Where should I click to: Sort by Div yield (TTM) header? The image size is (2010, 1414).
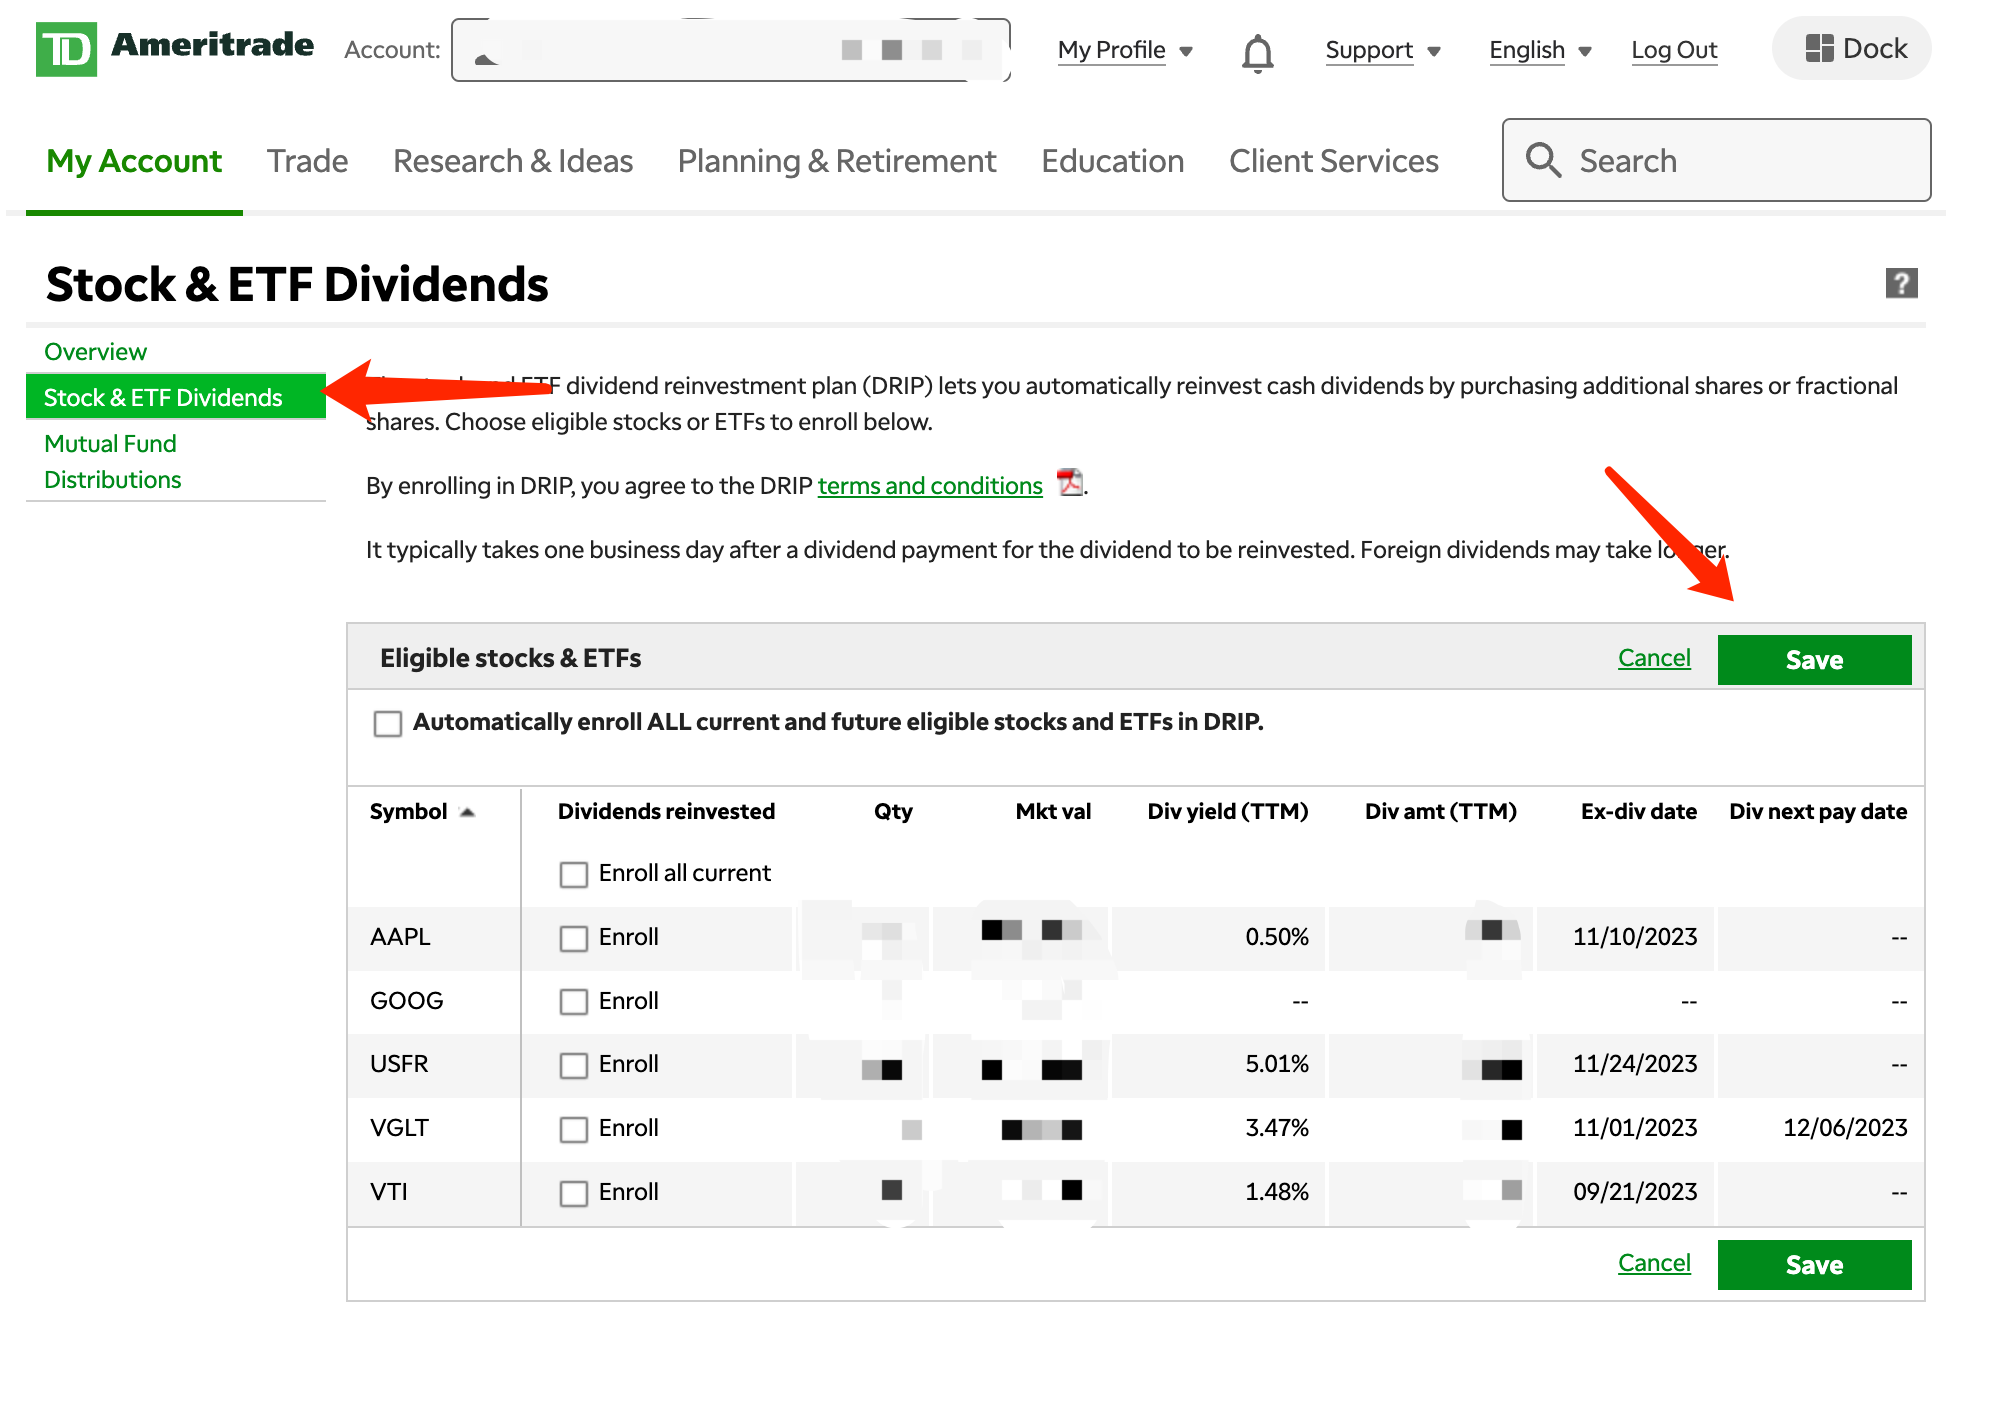click(x=1228, y=812)
